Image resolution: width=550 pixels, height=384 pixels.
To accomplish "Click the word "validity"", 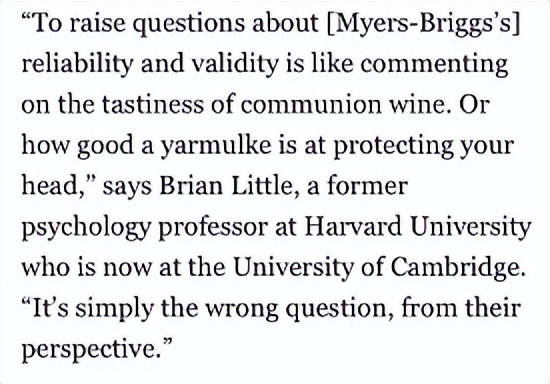I will tap(236, 65).
